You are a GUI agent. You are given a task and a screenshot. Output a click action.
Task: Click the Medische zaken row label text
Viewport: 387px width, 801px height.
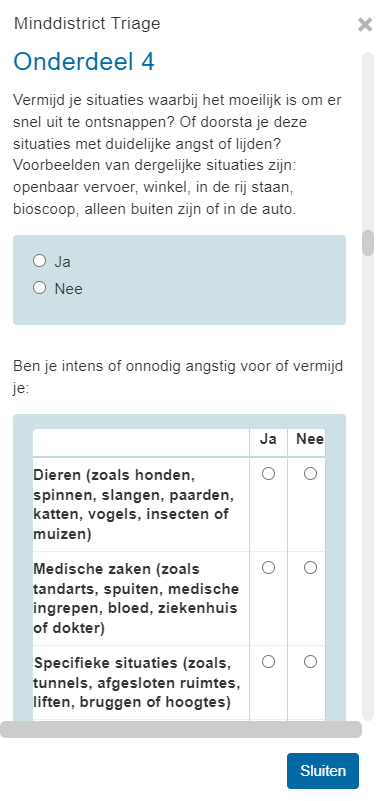tap(136, 598)
